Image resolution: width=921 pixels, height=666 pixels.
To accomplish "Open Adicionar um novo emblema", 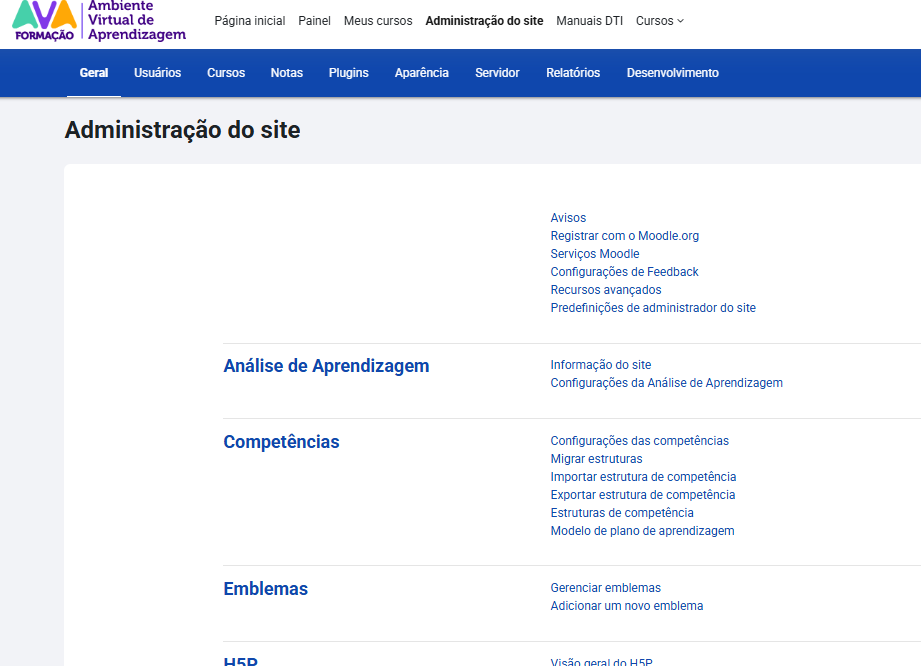I will click(627, 606).
